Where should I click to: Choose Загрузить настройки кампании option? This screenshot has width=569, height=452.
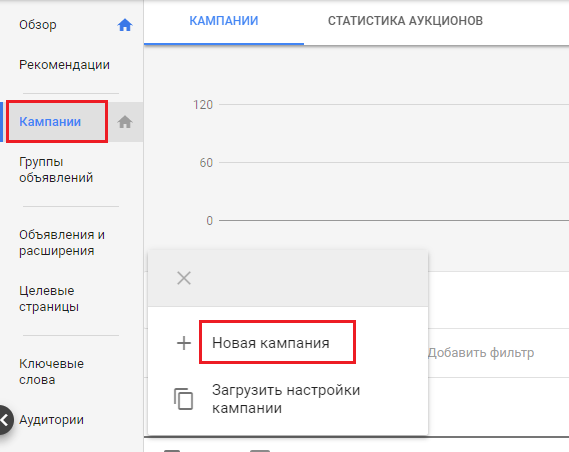click(286, 399)
